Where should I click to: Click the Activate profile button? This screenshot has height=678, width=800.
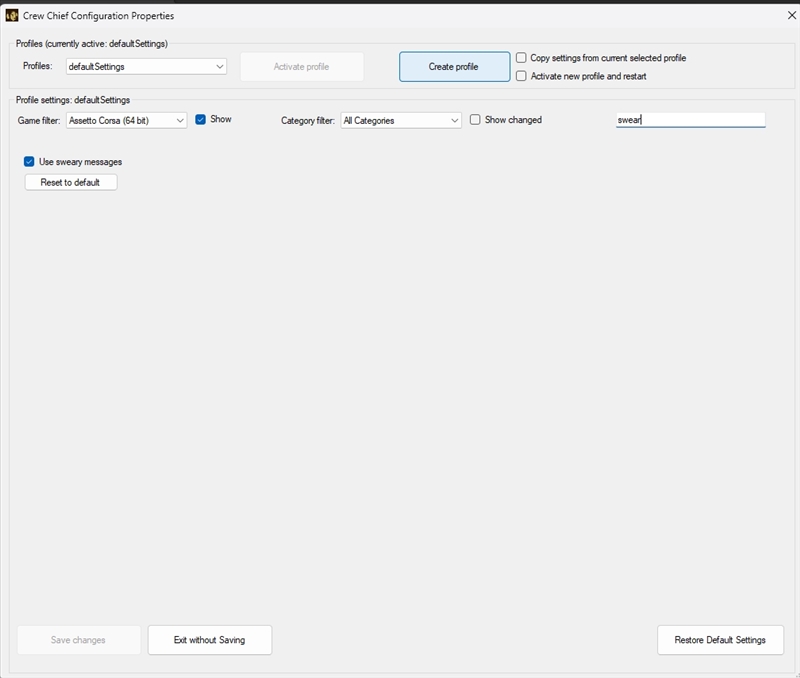(302, 67)
